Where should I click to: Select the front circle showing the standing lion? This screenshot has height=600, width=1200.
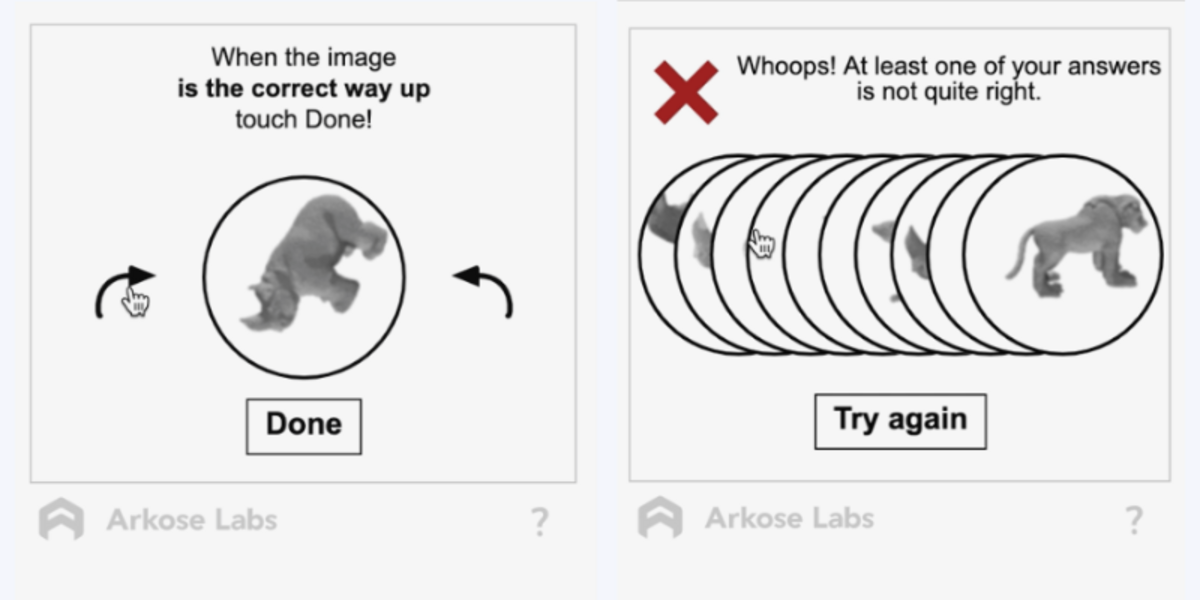click(x=1066, y=255)
